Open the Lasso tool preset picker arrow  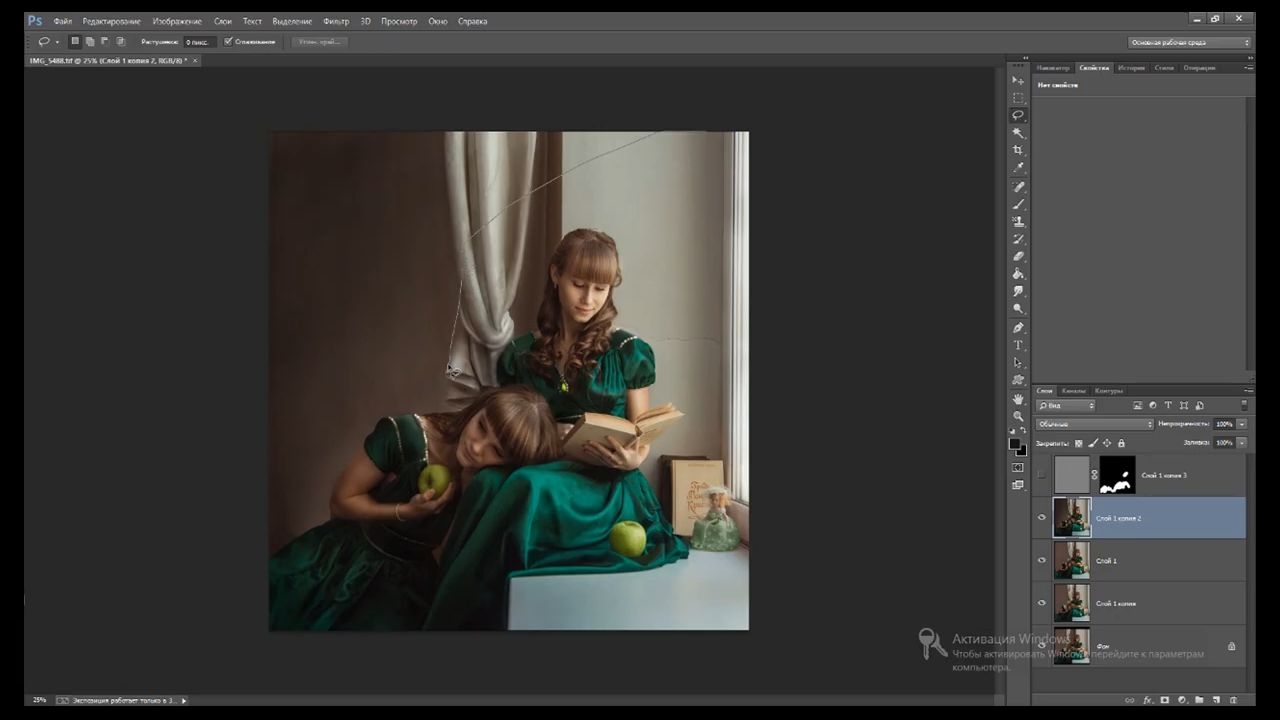point(57,42)
